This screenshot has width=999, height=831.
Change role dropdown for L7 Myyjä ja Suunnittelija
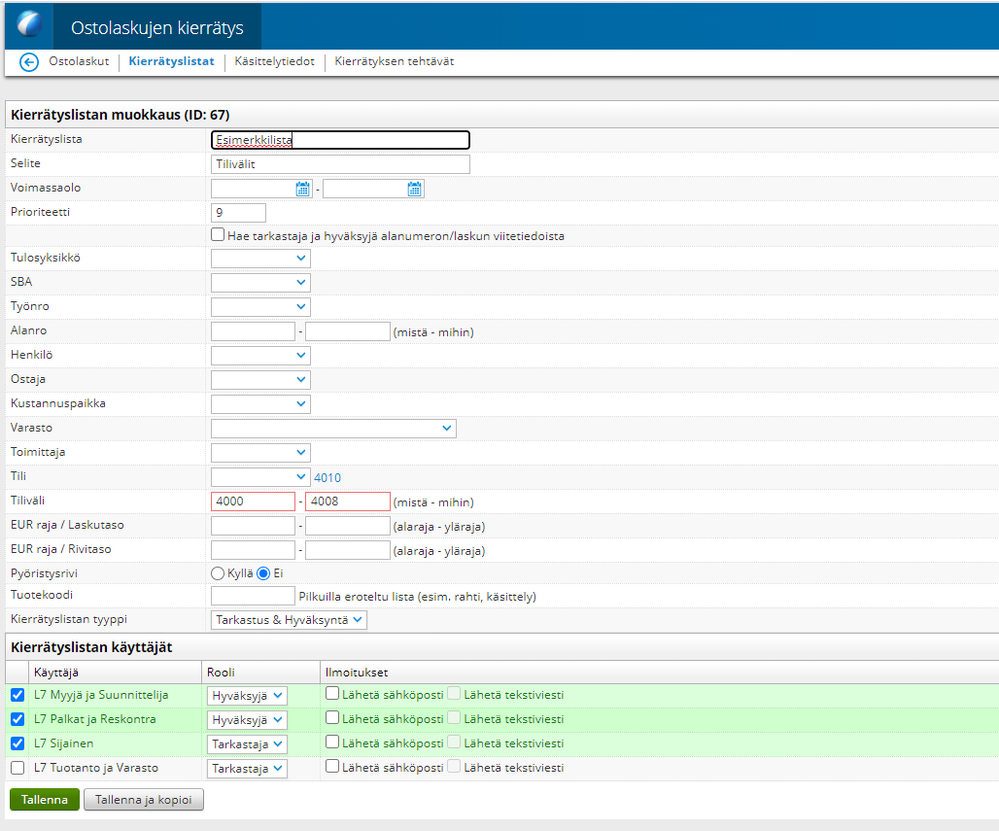[x=247, y=696]
